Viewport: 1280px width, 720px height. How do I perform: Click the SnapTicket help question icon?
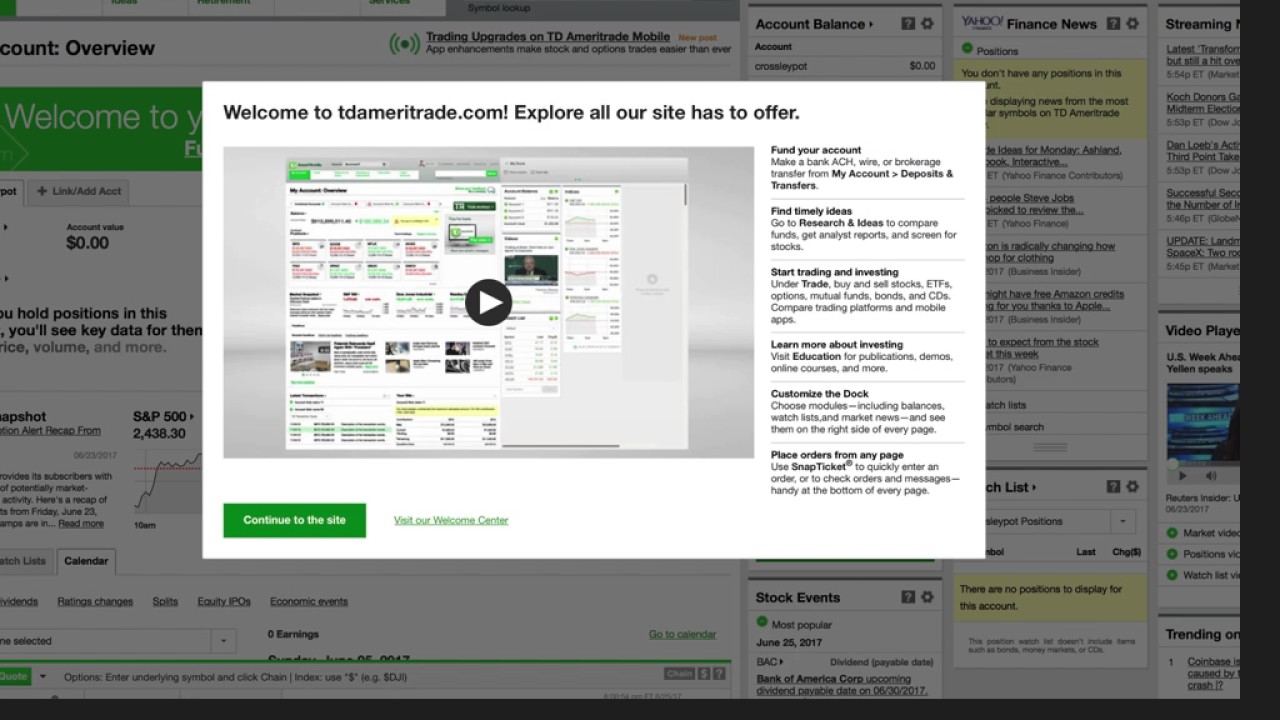[717, 675]
